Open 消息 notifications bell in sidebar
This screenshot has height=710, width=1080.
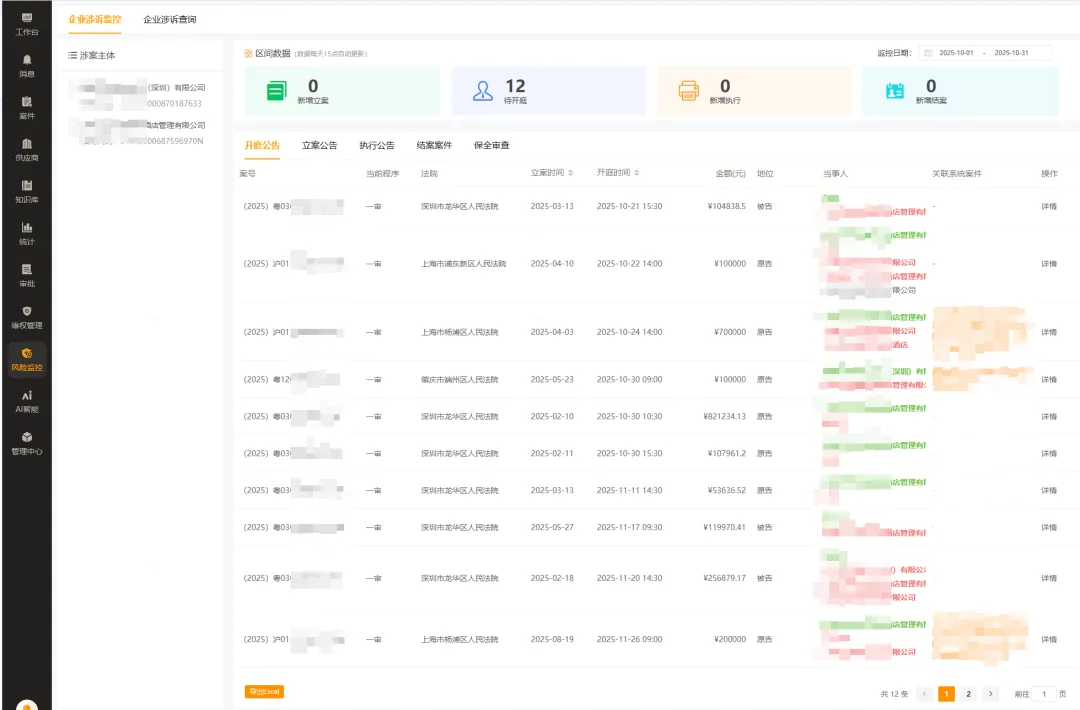pos(26,66)
